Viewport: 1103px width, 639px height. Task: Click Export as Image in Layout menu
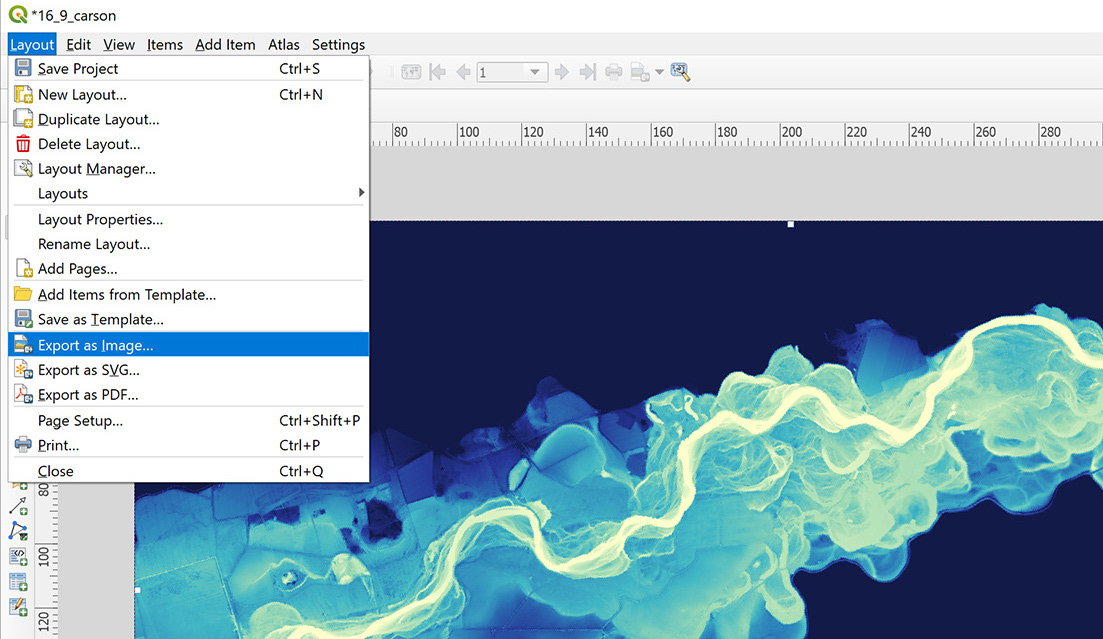click(189, 345)
